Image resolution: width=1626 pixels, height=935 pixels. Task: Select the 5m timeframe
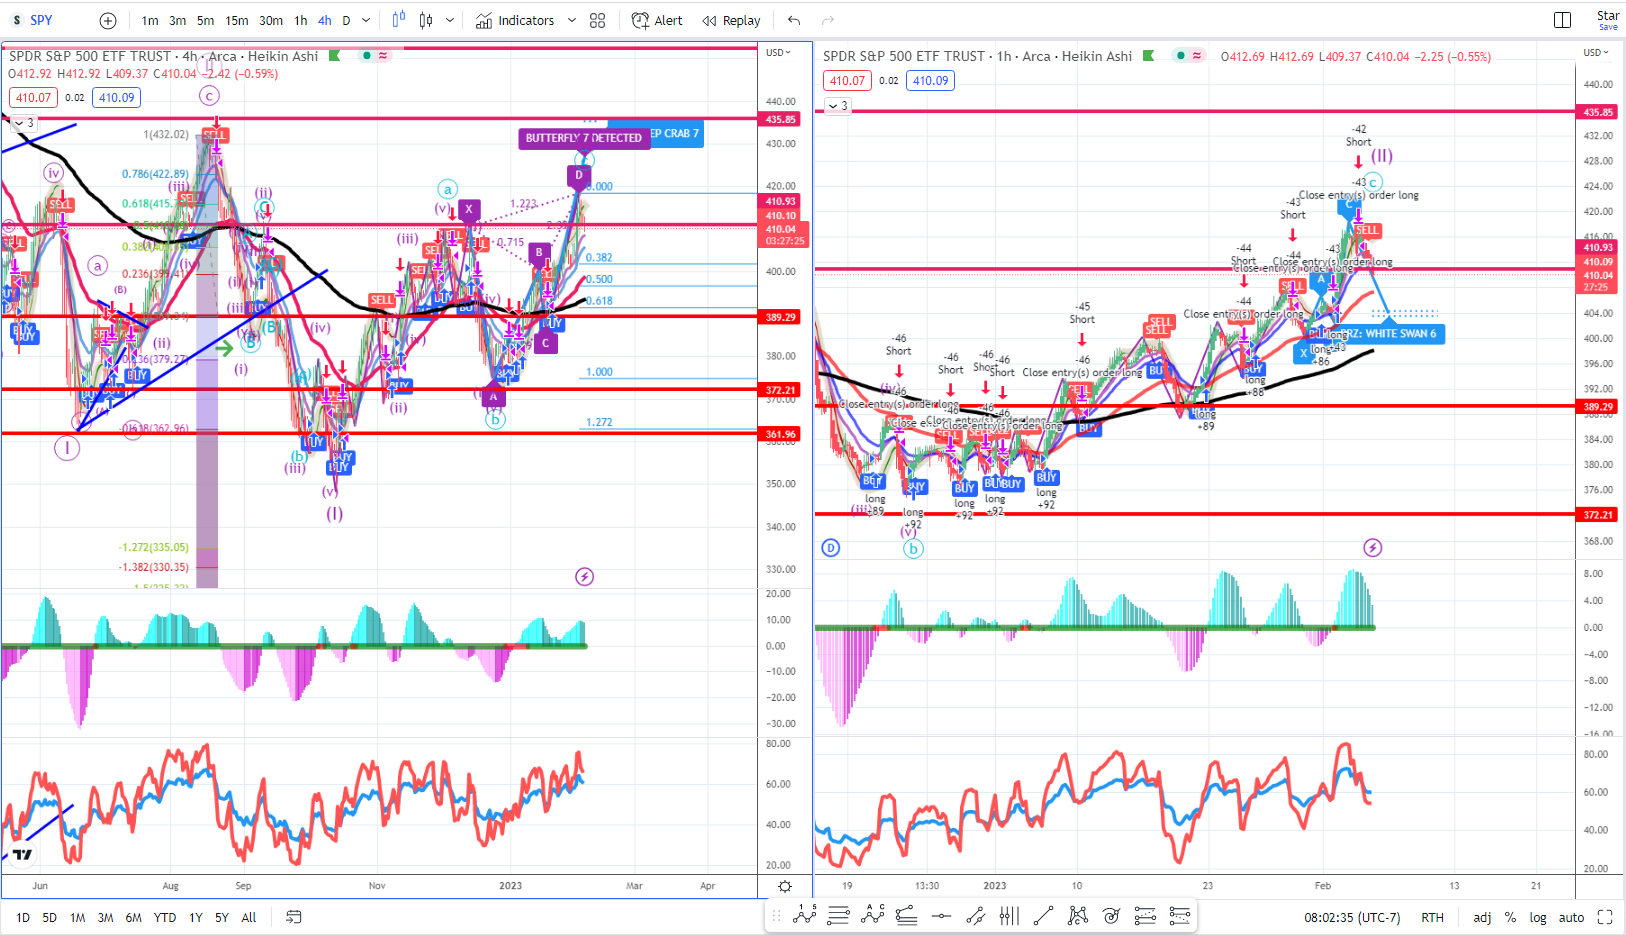point(205,20)
